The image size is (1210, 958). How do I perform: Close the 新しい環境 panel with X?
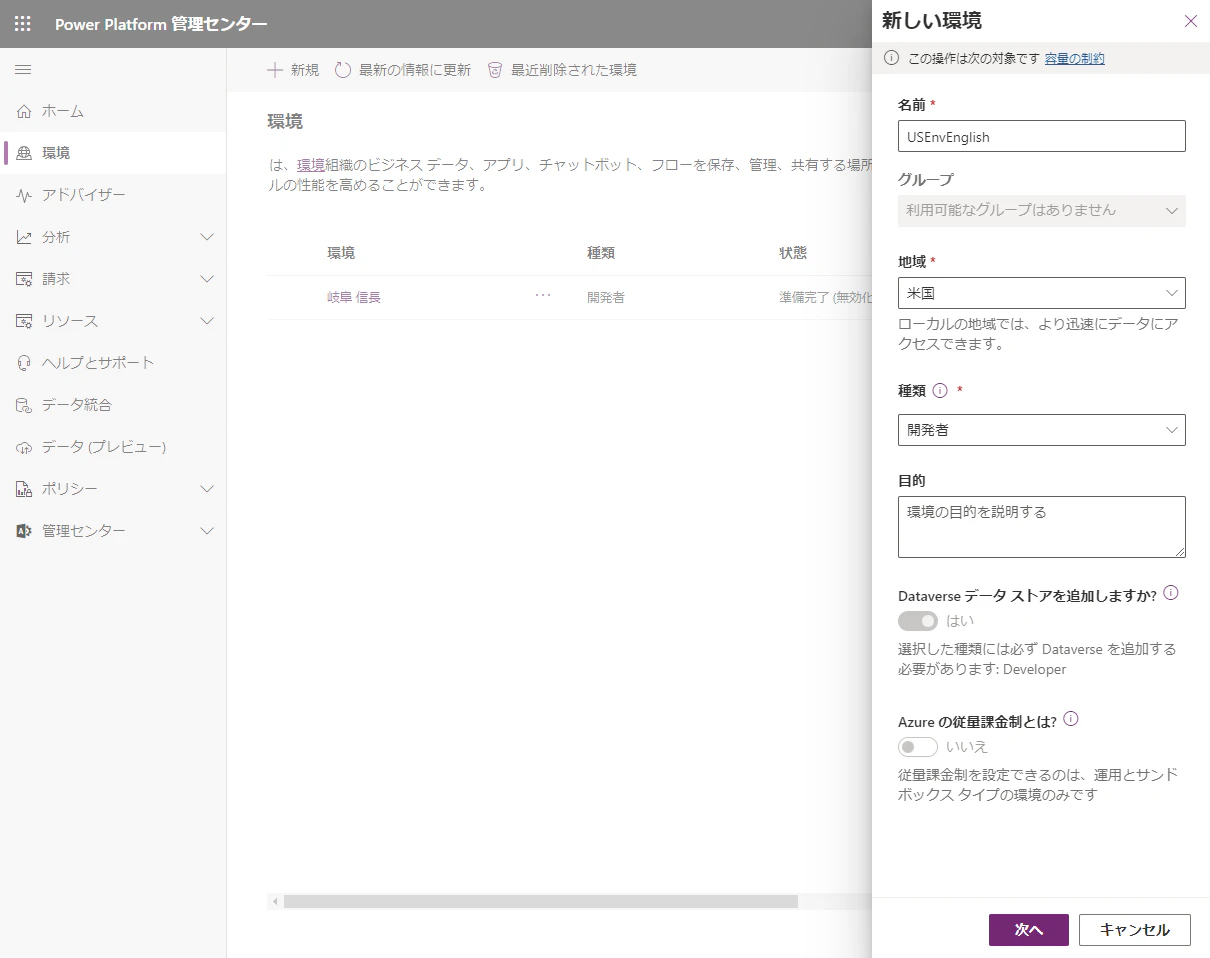pyautogui.click(x=1190, y=21)
